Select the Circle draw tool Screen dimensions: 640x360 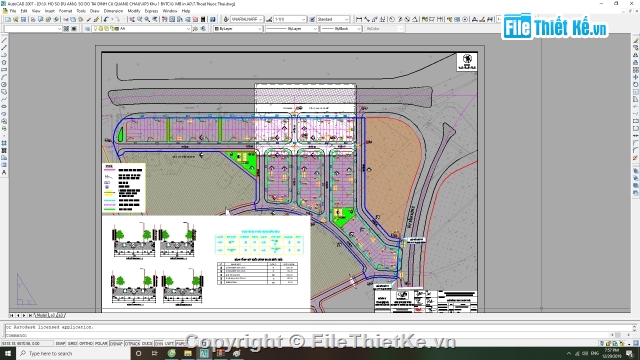4,84
